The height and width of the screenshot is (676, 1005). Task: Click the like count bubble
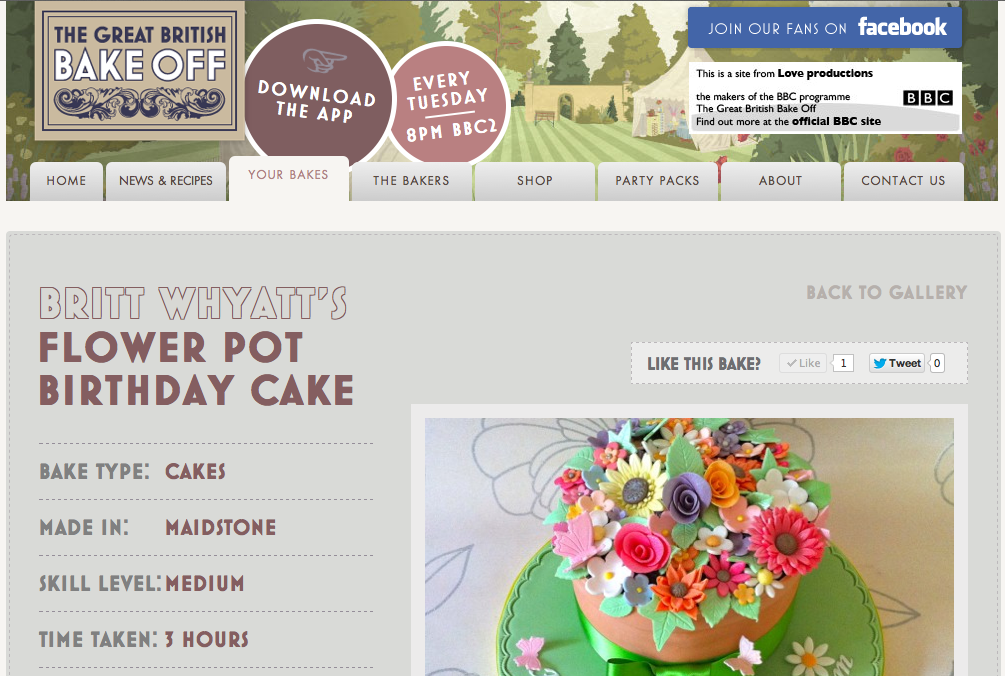pyautogui.click(x=843, y=363)
